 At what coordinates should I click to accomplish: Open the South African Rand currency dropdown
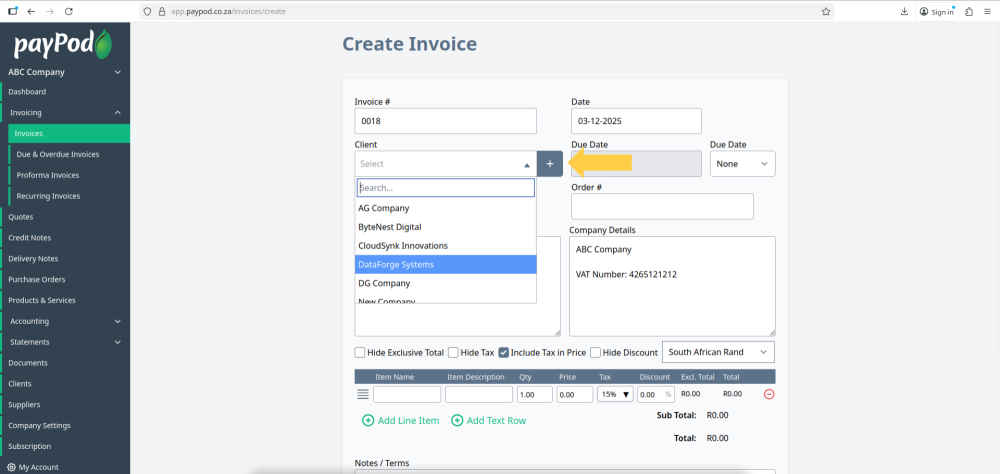tap(718, 352)
